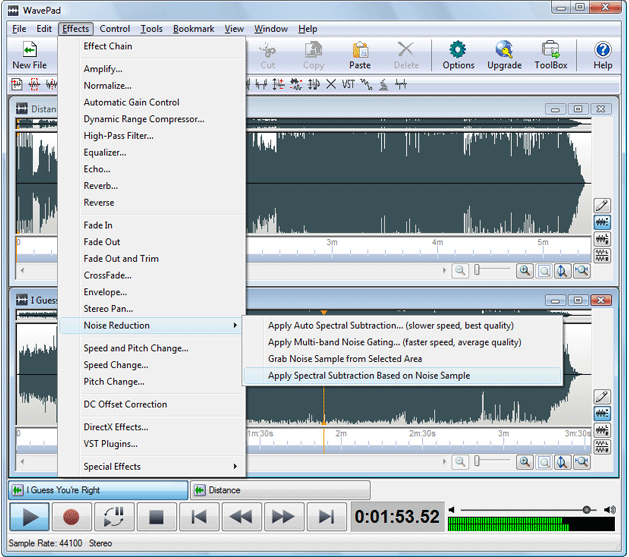
Task: Click the Rewind button
Action: click(x=240, y=517)
